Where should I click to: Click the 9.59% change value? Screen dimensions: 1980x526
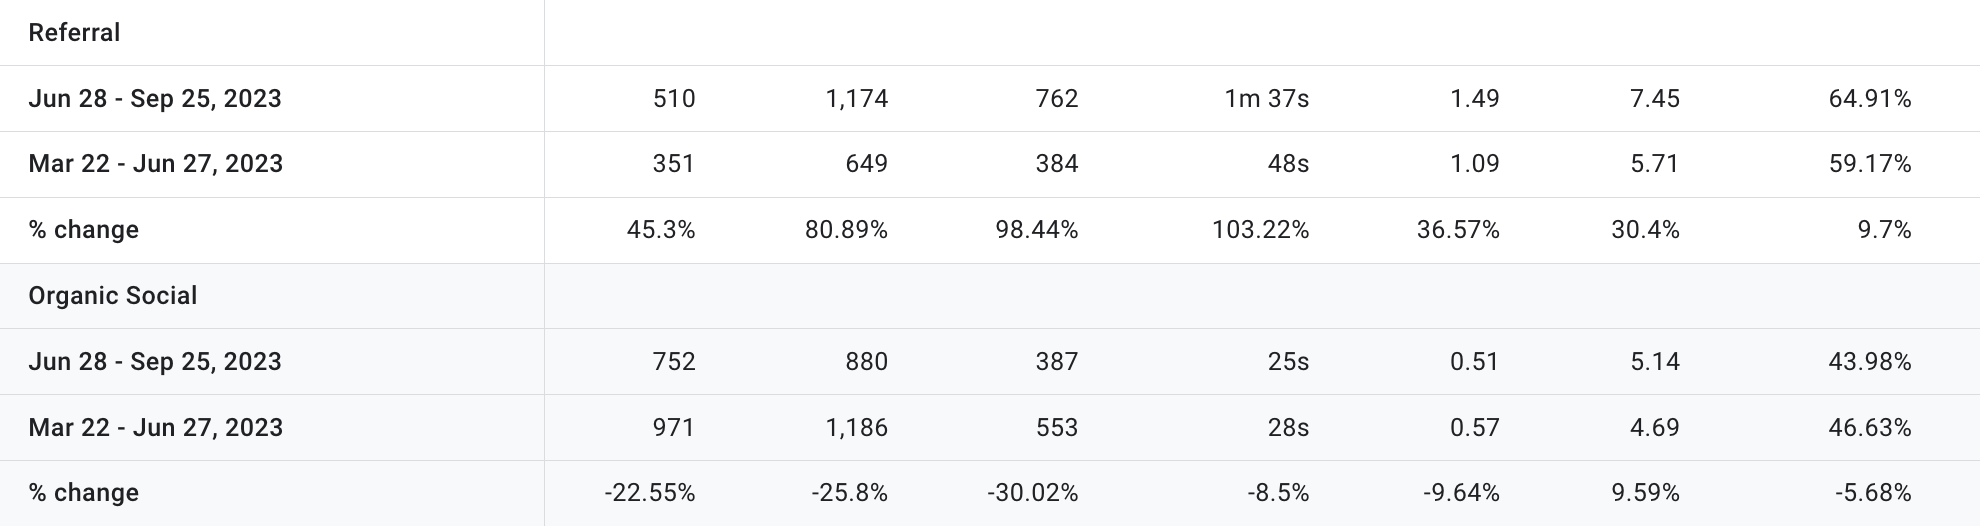click(1645, 493)
